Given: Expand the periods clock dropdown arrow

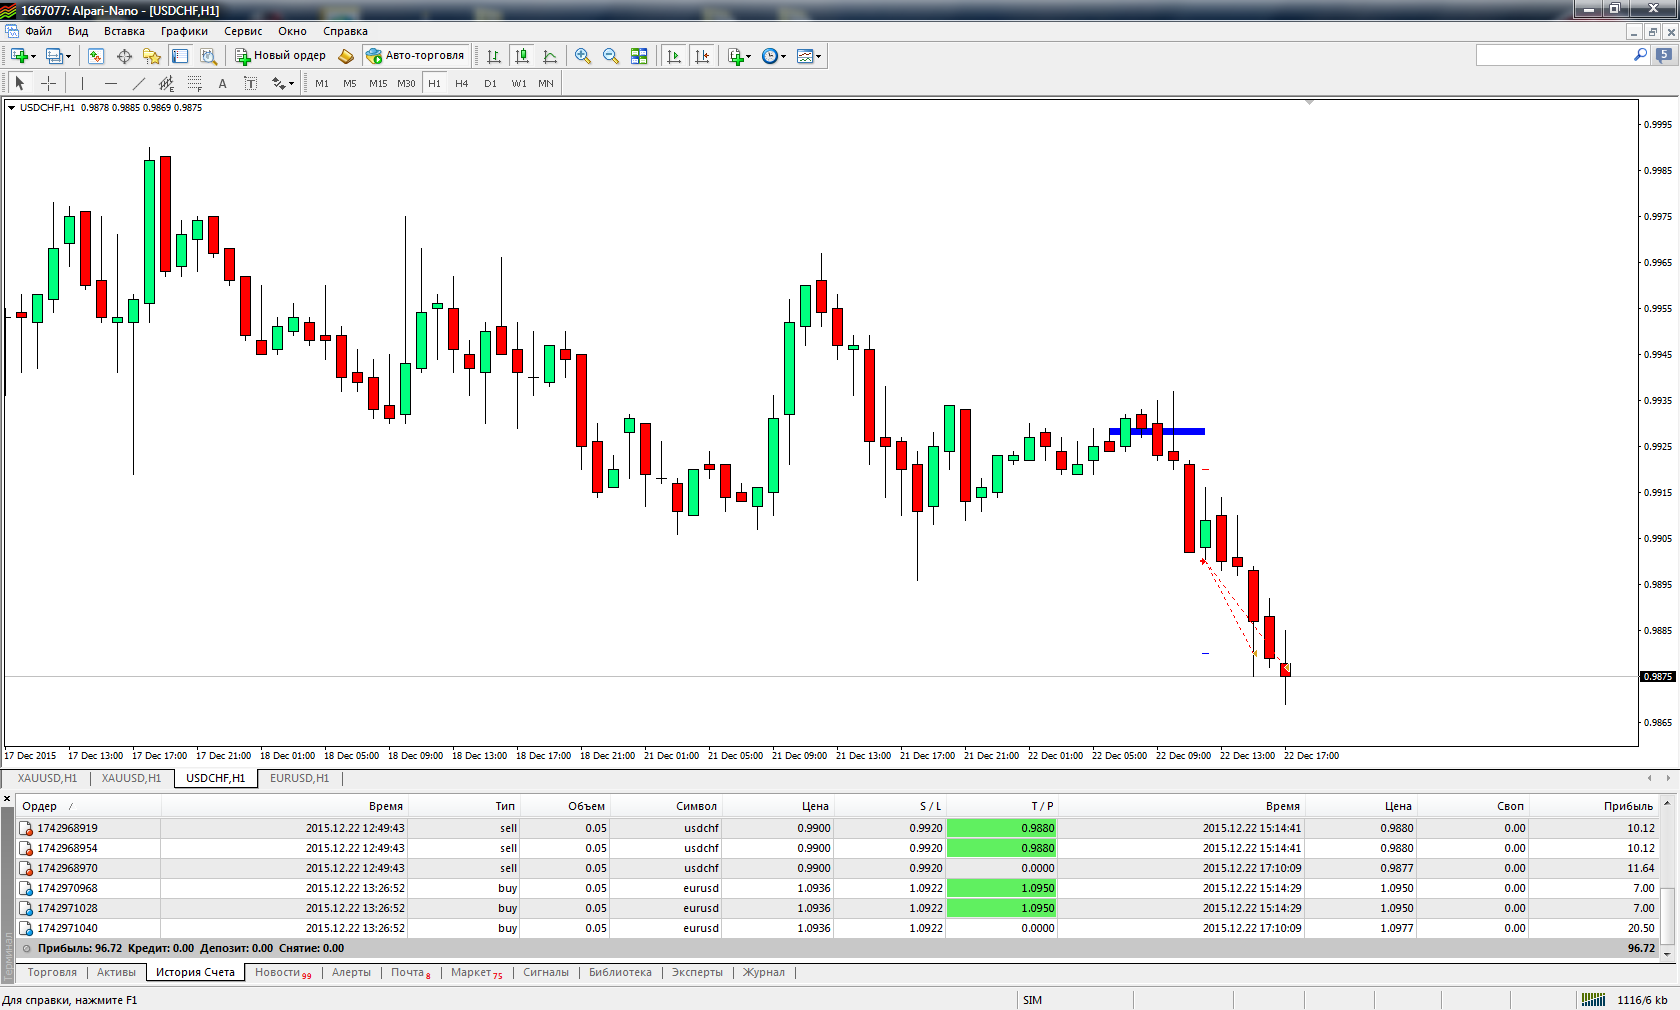Looking at the screenshot, I should (783, 57).
